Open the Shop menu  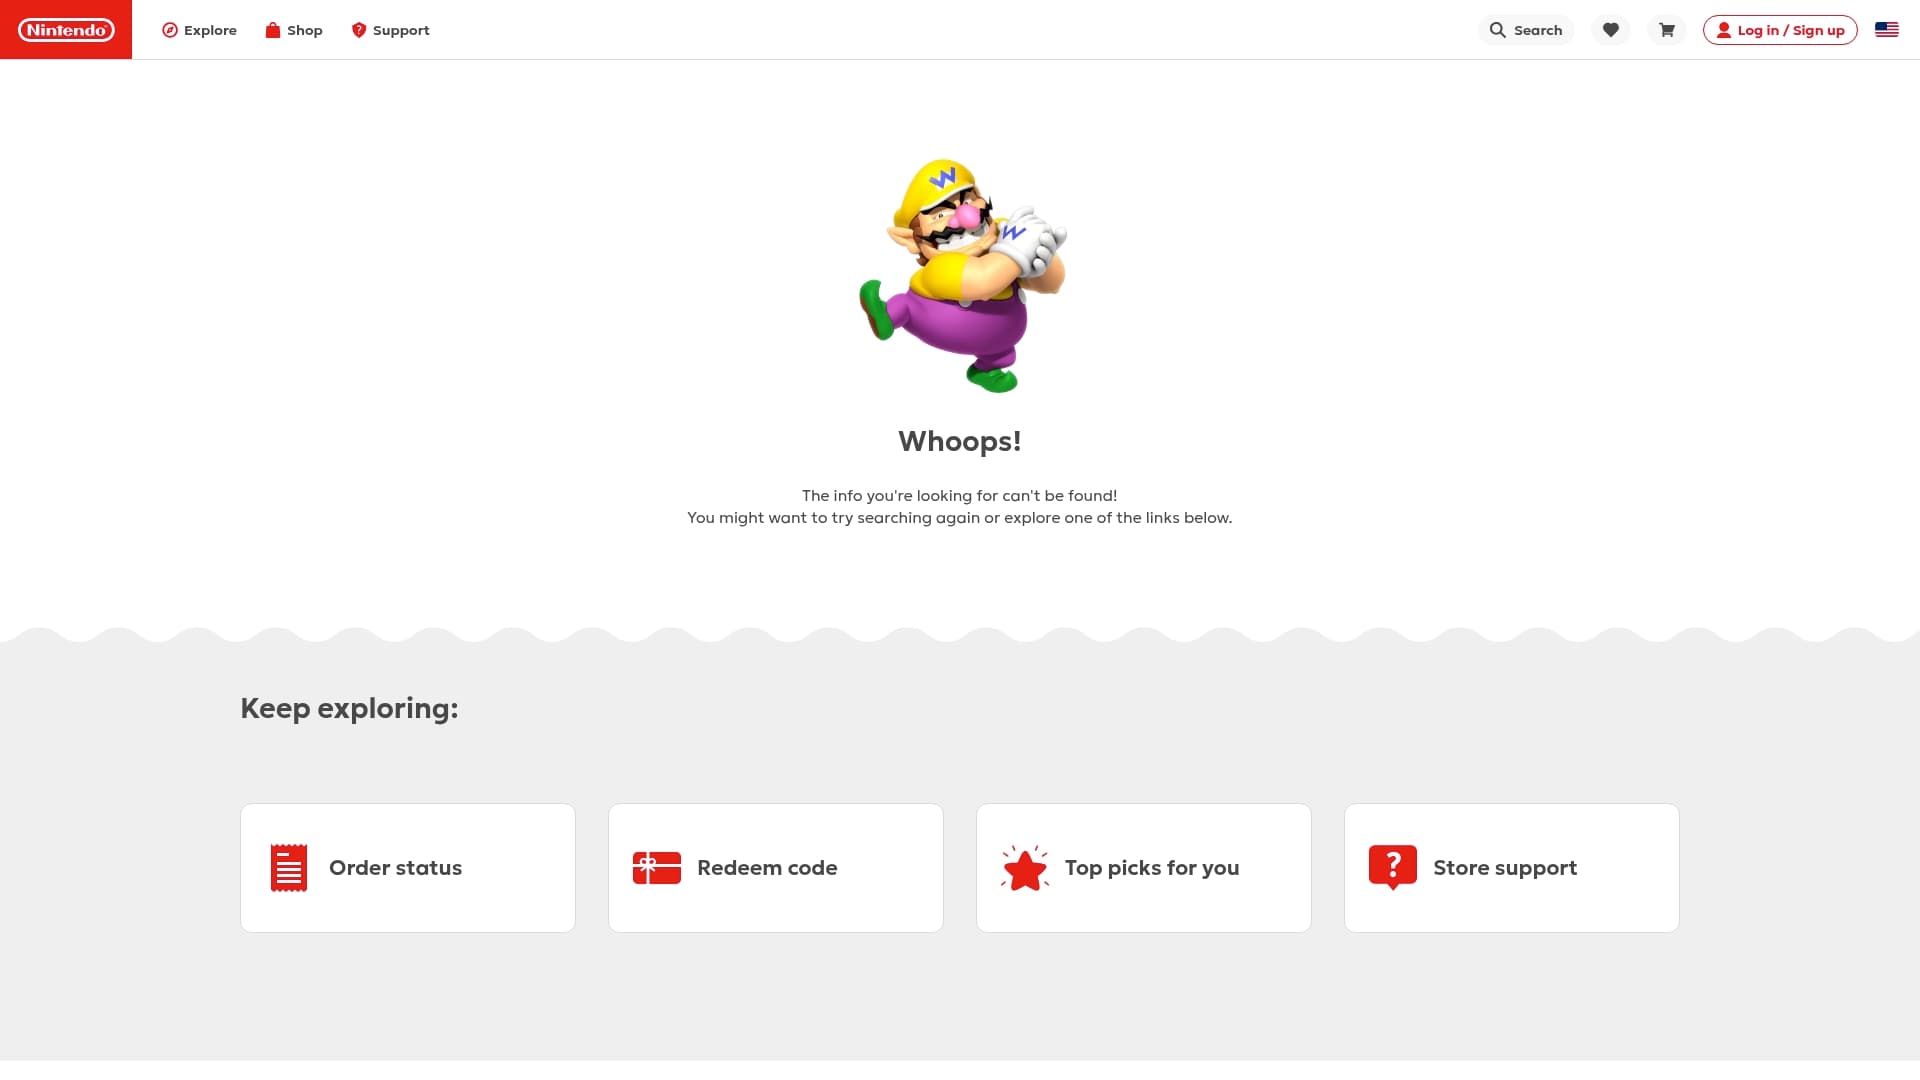293,30
